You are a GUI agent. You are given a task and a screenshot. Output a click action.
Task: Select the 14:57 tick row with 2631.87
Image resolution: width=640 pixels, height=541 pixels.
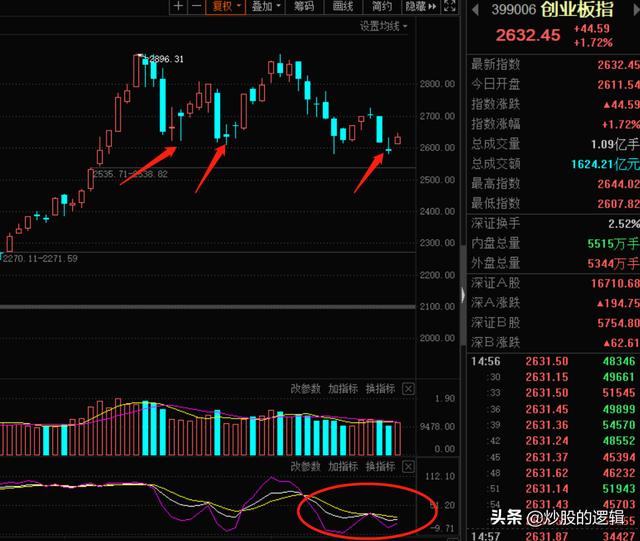pos(553,536)
